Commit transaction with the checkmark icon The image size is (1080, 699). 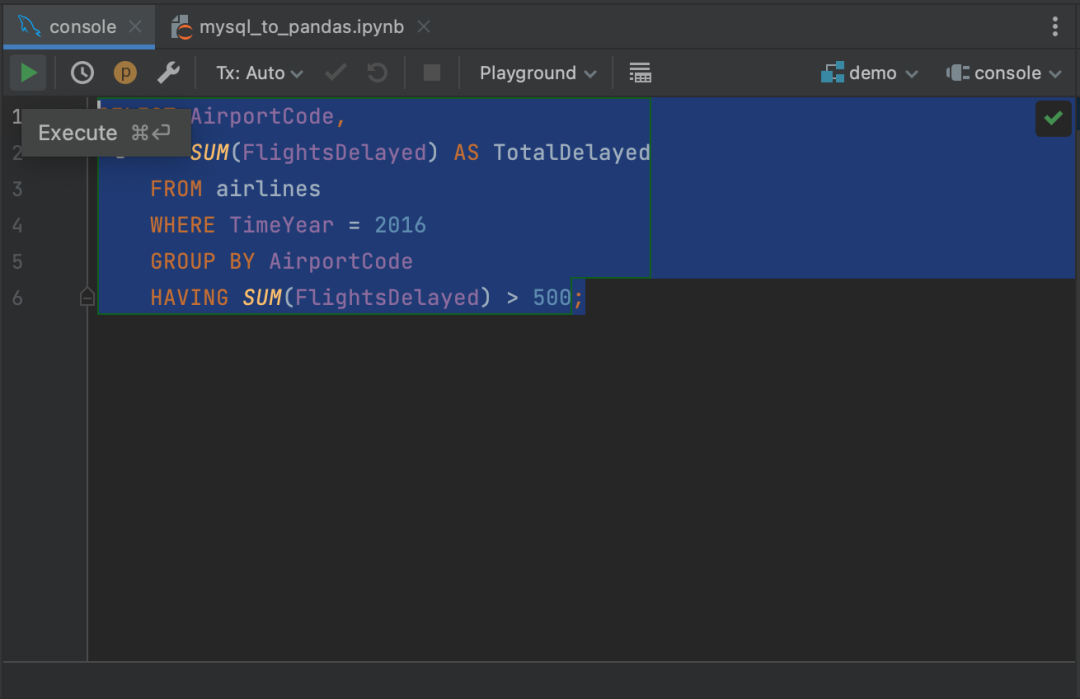(x=335, y=73)
